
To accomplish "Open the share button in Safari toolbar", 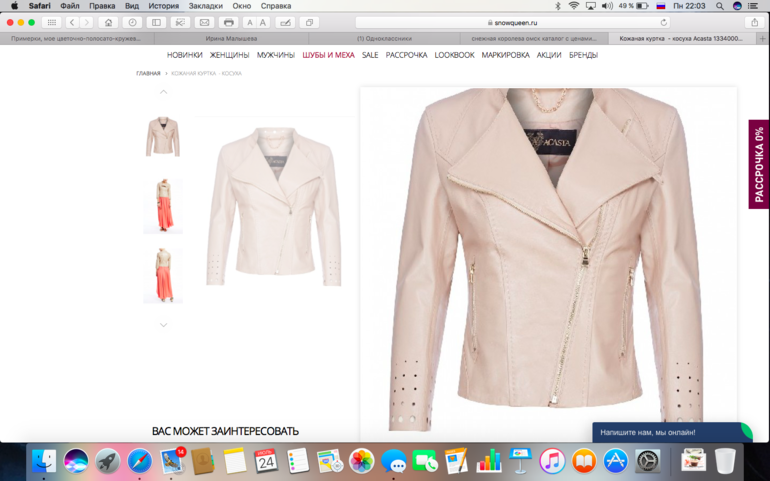I will coord(754,22).
